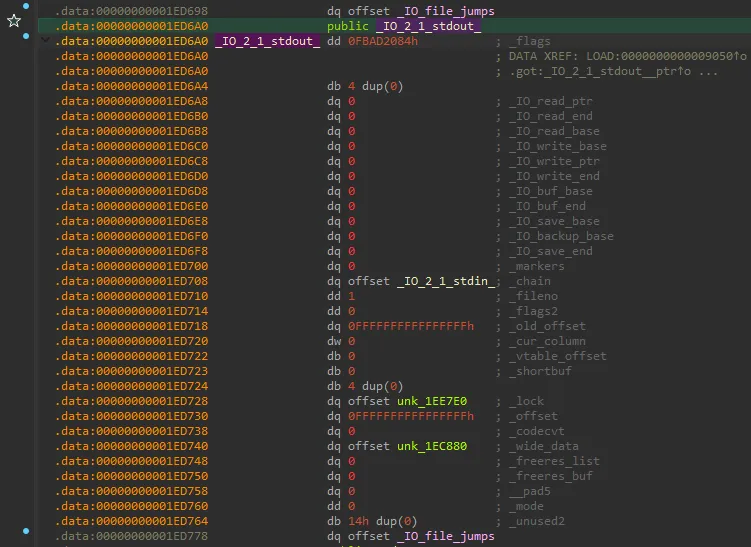The height and width of the screenshot is (547, 751).
Task: Open DATA XREF LOAD:0000000000009050 reference
Action: coord(627,56)
